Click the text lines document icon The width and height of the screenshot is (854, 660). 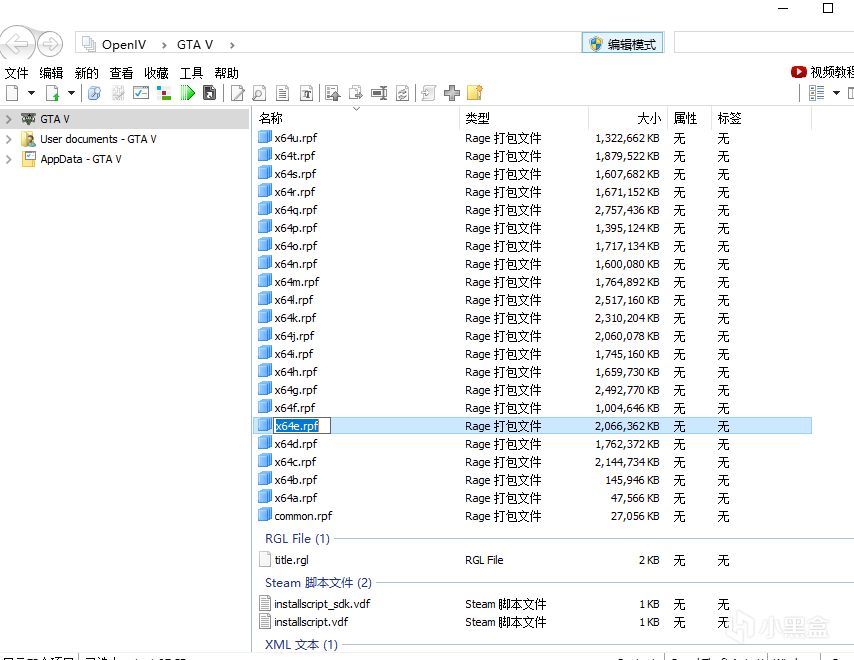(x=282, y=93)
